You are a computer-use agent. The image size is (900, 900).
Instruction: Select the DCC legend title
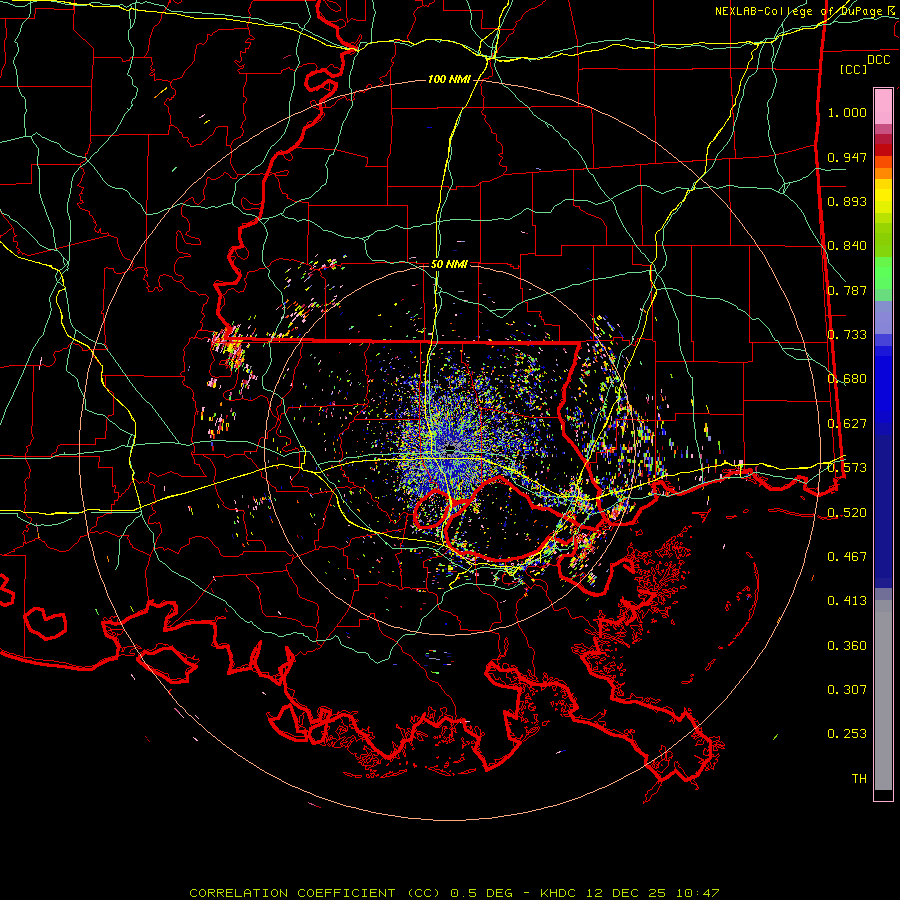(878, 60)
